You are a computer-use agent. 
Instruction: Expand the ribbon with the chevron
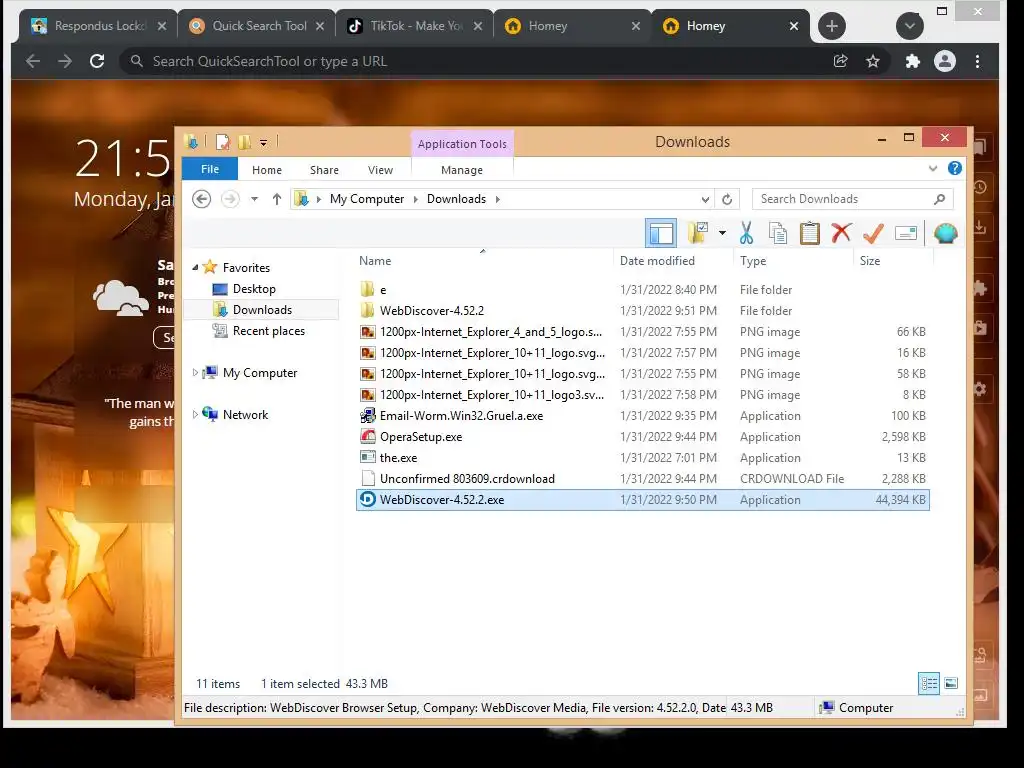(x=933, y=168)
